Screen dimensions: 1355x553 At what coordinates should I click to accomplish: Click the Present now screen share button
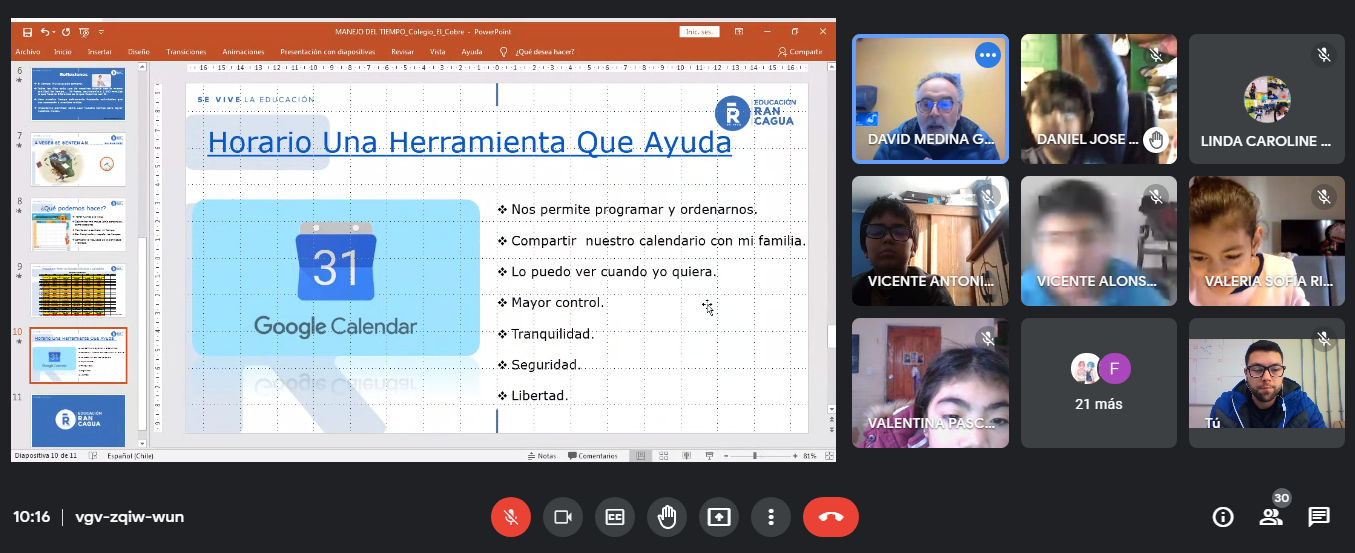[718, 517]
